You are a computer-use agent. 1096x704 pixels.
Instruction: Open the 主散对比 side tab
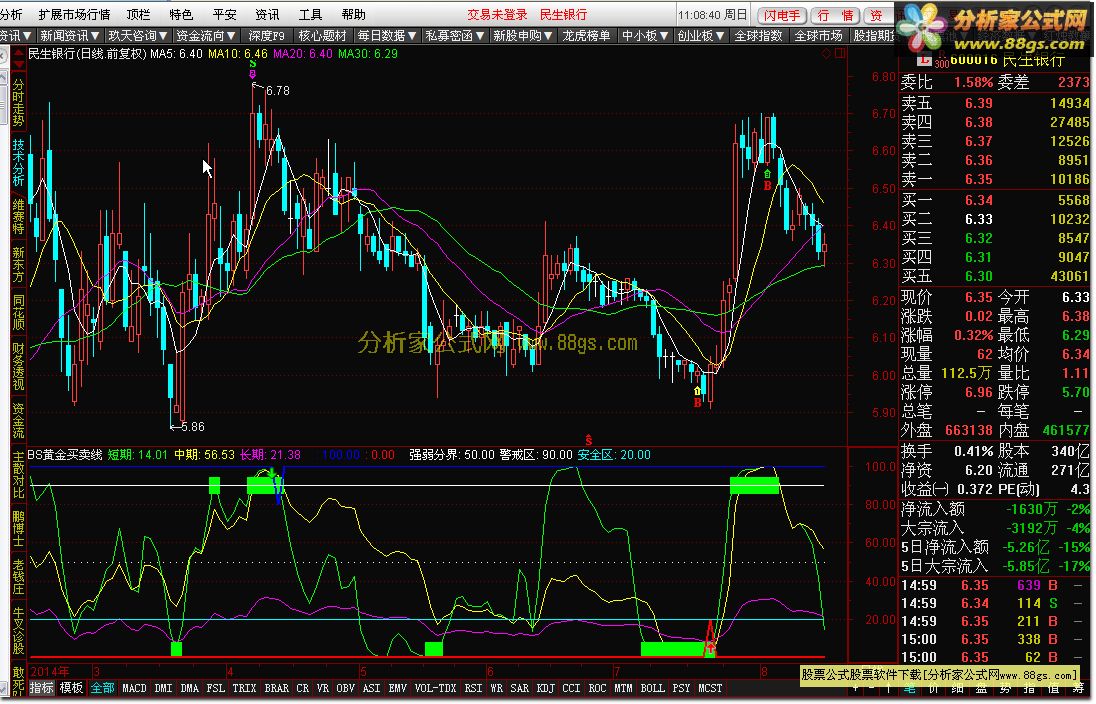18,475
